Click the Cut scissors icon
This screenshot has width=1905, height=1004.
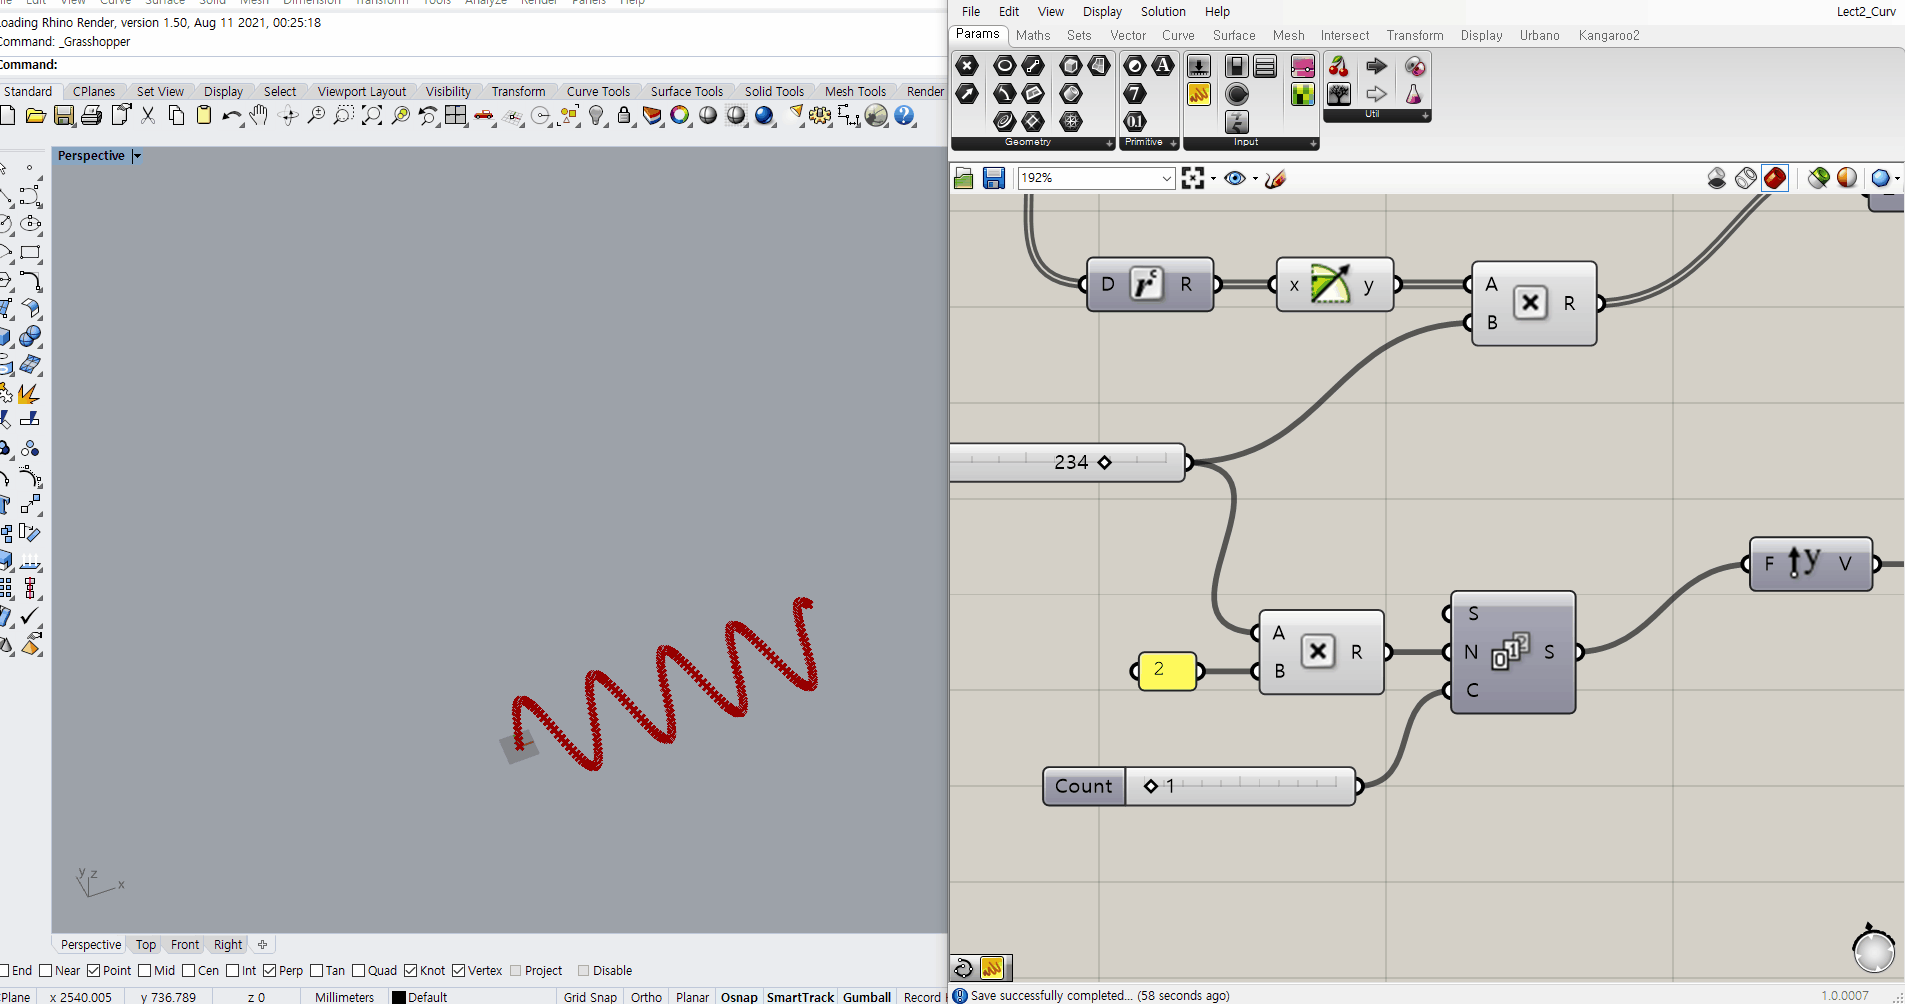[x=148, y=116]
